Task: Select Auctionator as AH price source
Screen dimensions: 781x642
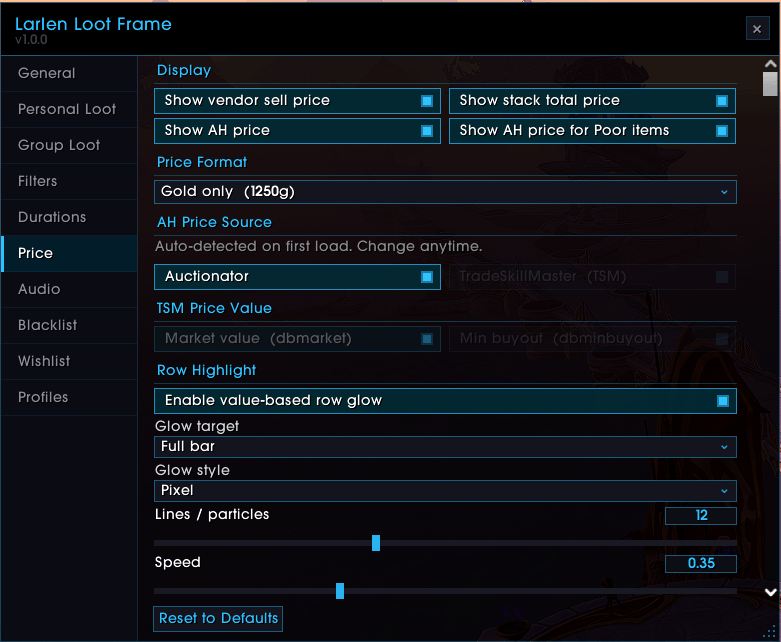Action: tap(297, 277)
